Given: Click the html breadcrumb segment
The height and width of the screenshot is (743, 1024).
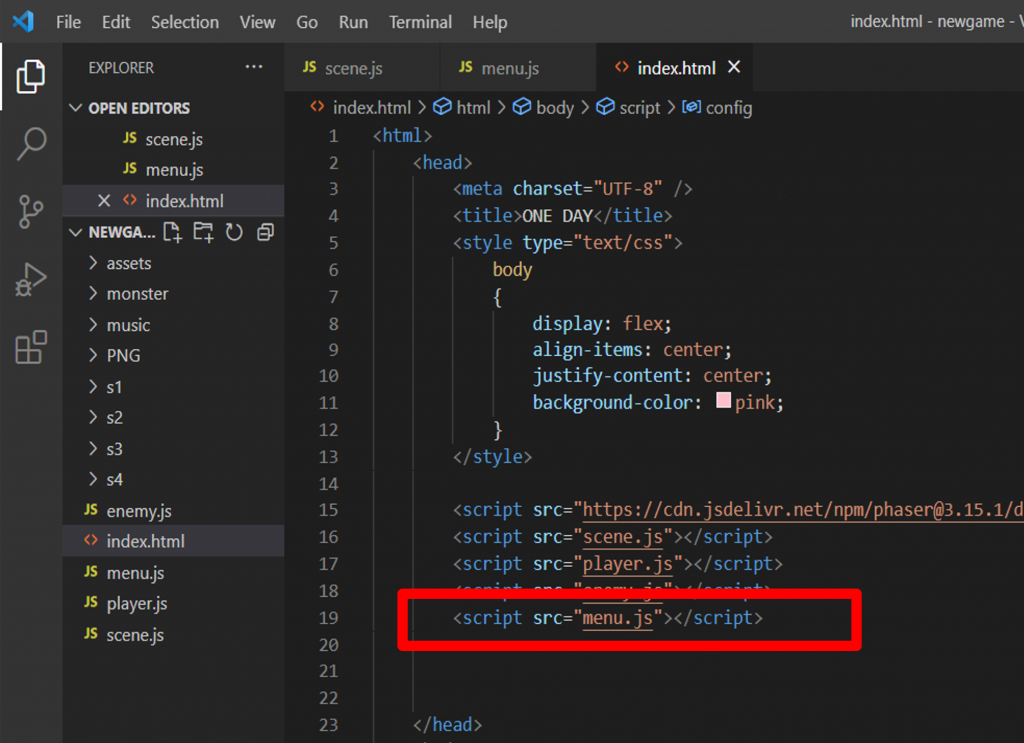Looking at the screenshot, I should (x=473, y=108).
